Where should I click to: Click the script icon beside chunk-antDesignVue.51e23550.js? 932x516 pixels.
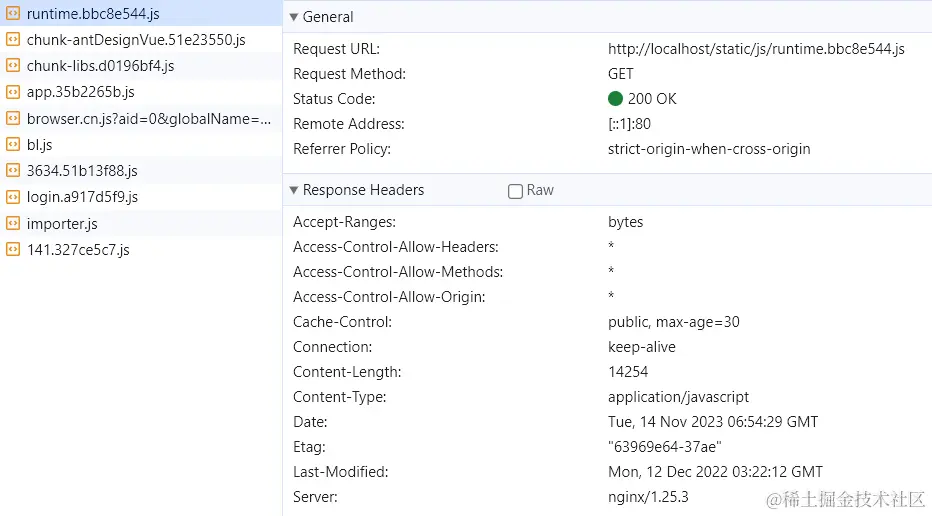(x=12, y=39)
